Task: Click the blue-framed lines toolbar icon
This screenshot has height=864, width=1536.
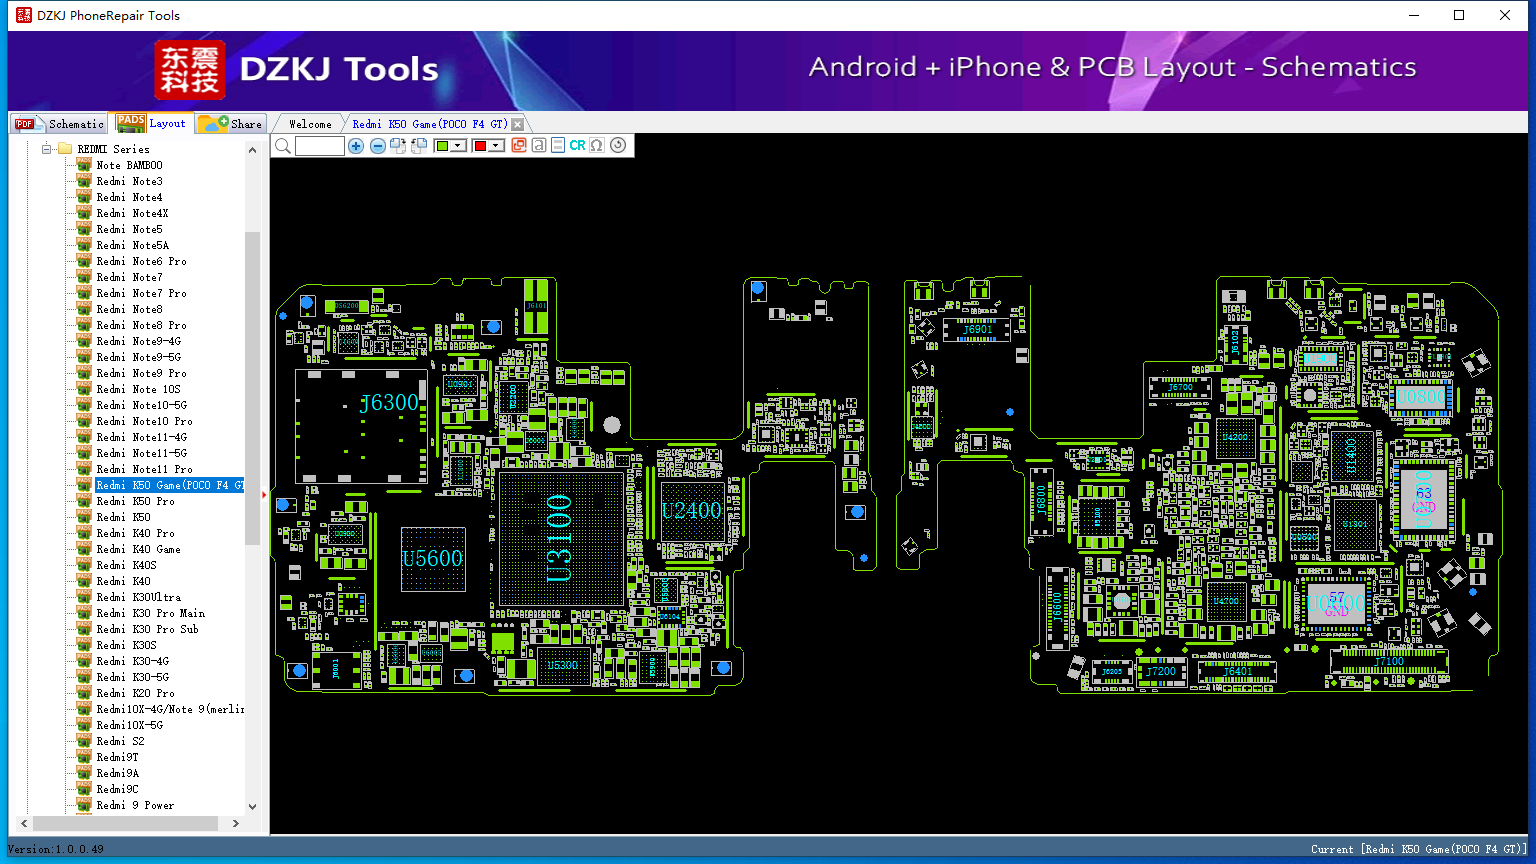Action: 558,146
